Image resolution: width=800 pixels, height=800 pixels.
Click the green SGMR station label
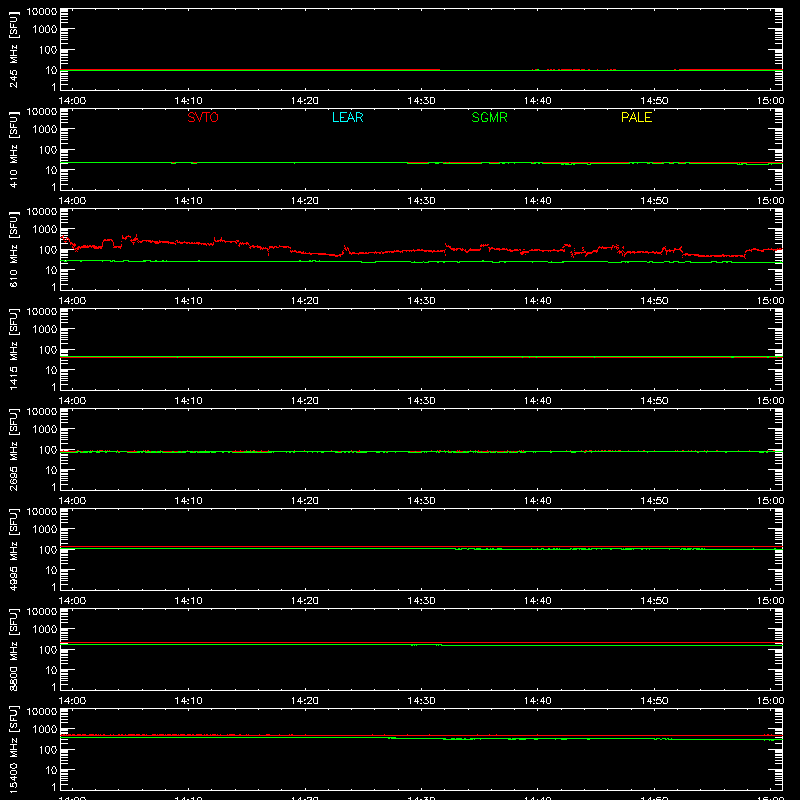tap(489, 117)
